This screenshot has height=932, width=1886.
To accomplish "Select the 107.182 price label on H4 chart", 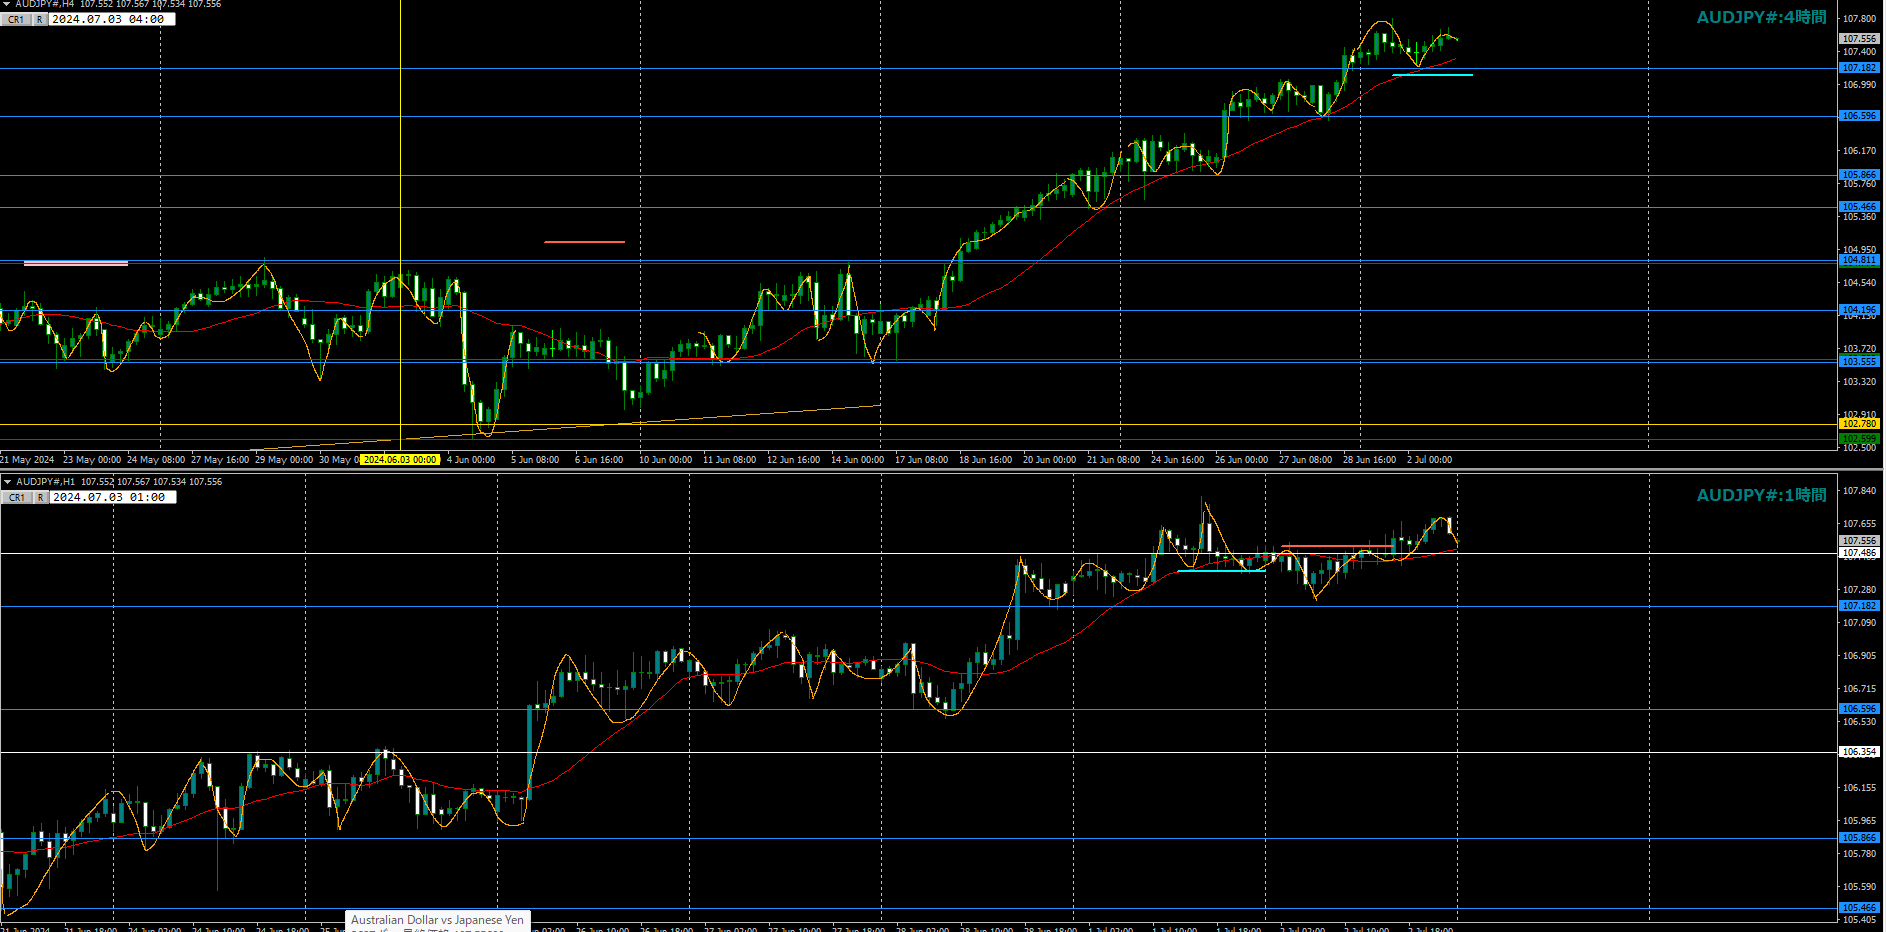I will (x=1860, y=68).
